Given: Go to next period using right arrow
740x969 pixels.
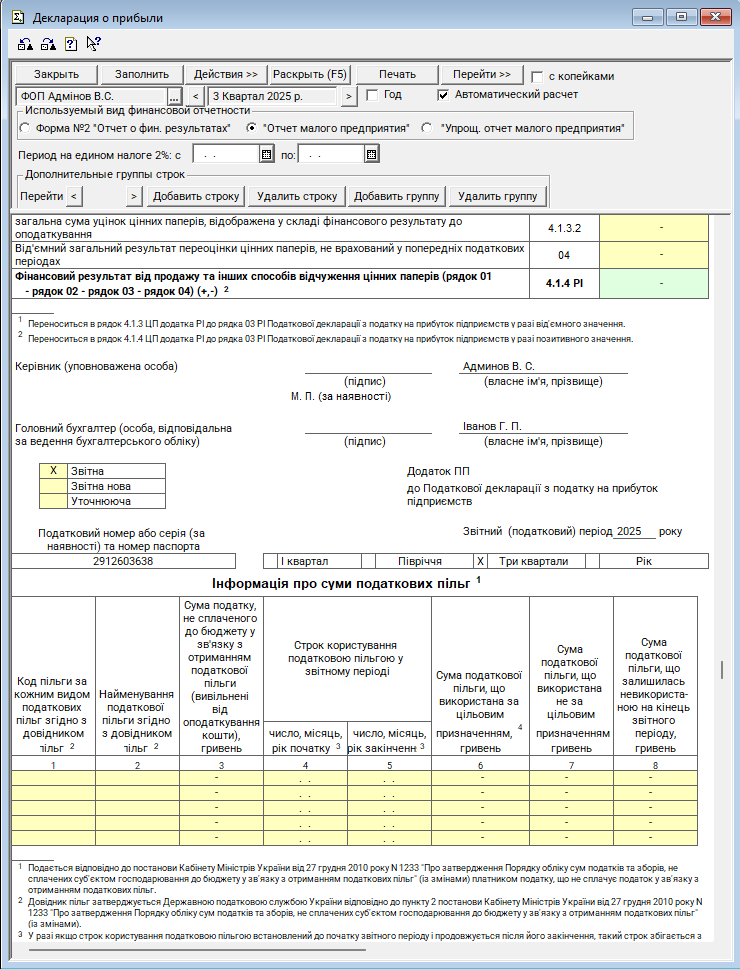Looking at the screenshot, I should 348,96.
